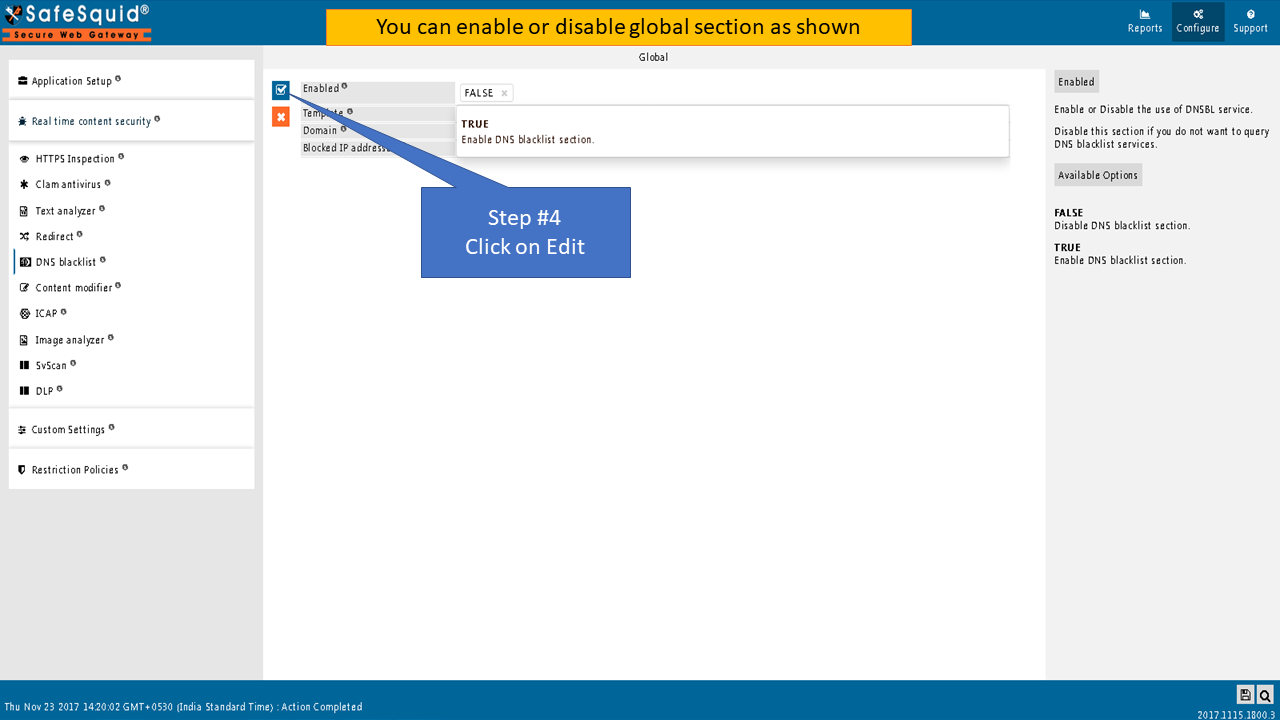Click HTTPS Inspection eye icon
The image size is (1280, 720).
point(25,159)
